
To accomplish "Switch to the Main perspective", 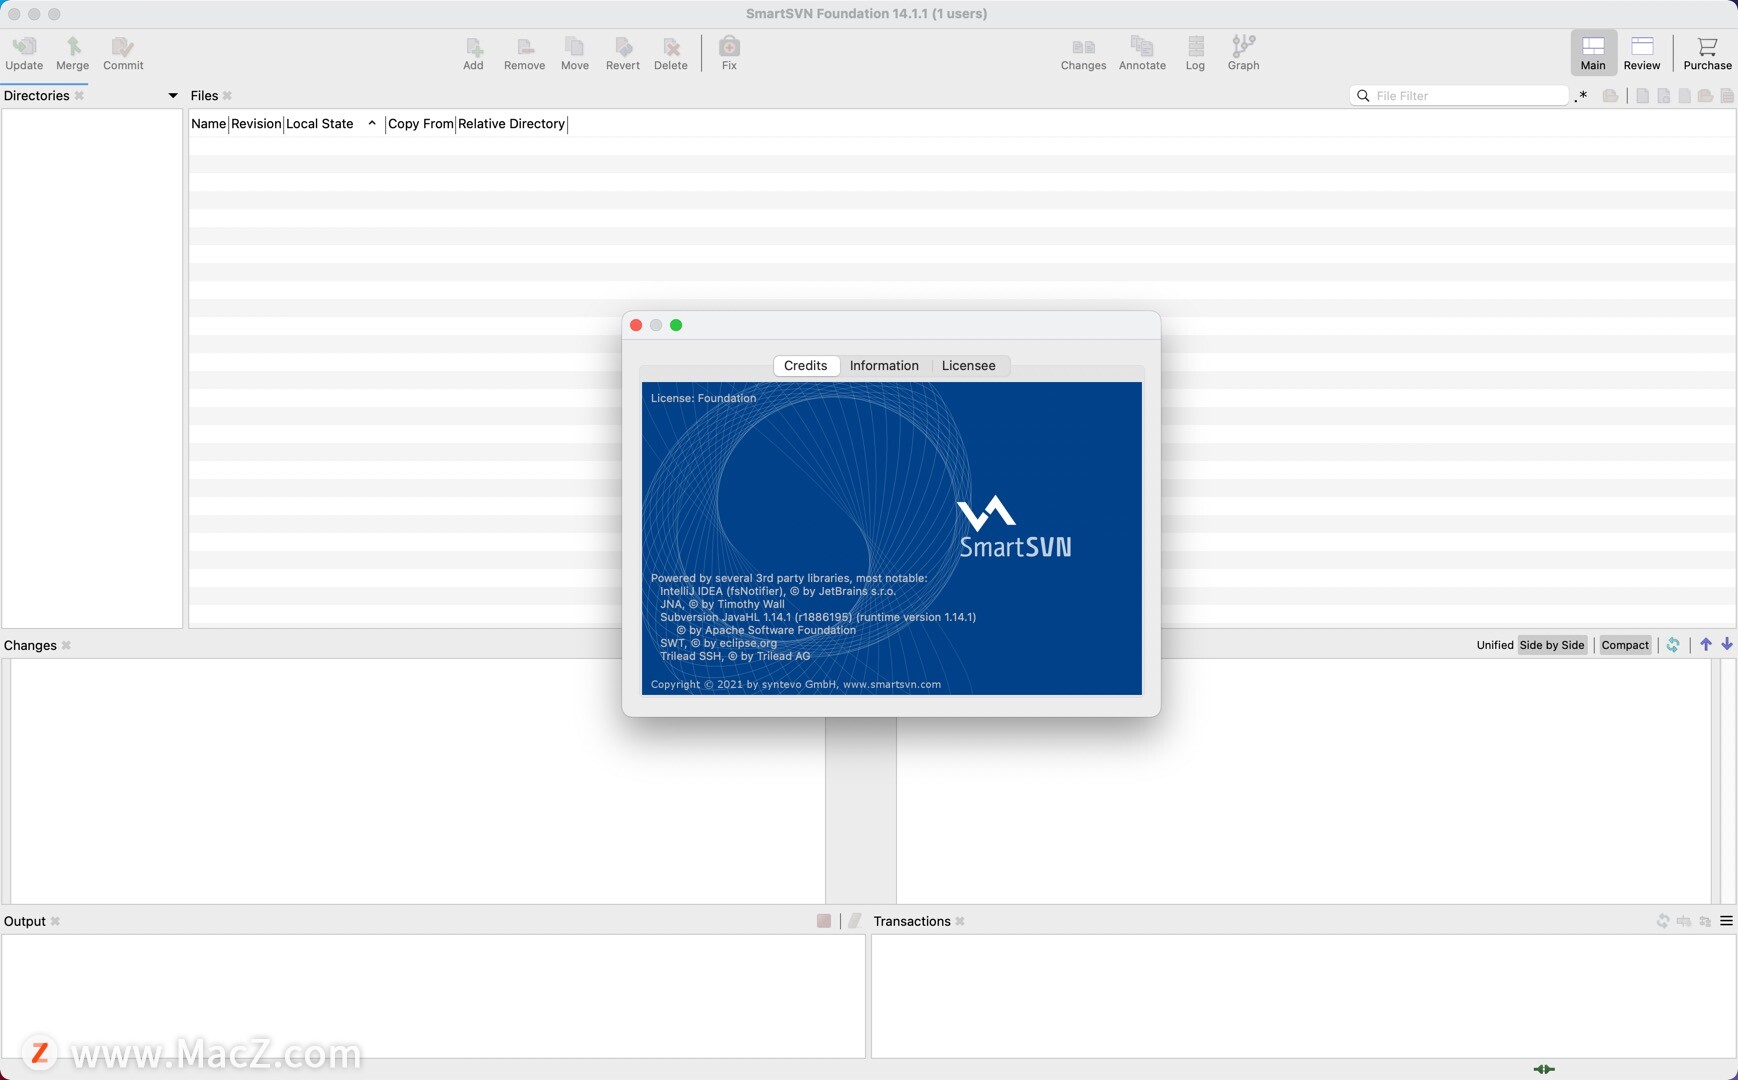I will (x=1593, y=53).
